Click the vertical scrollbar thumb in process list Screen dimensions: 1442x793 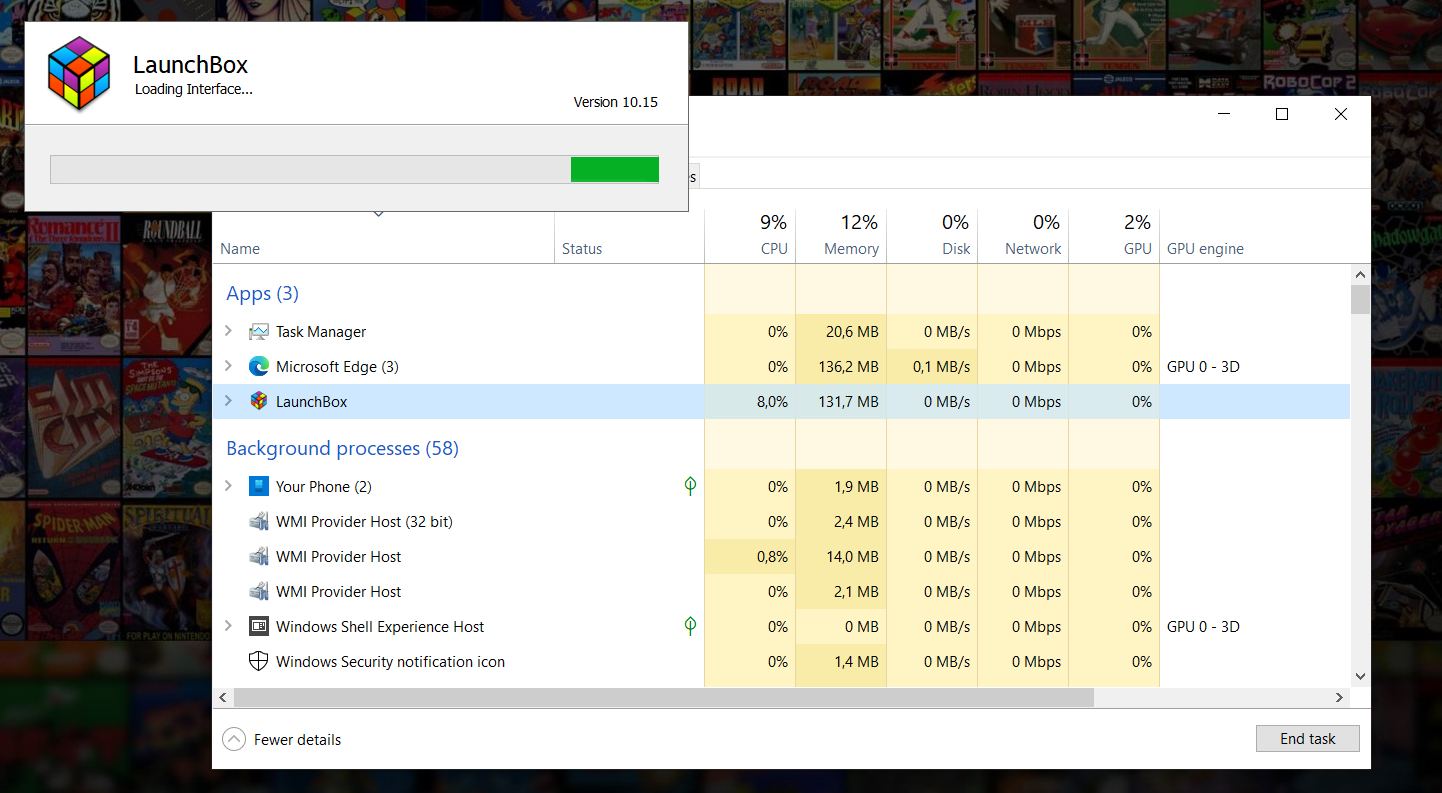(1360, 299)
